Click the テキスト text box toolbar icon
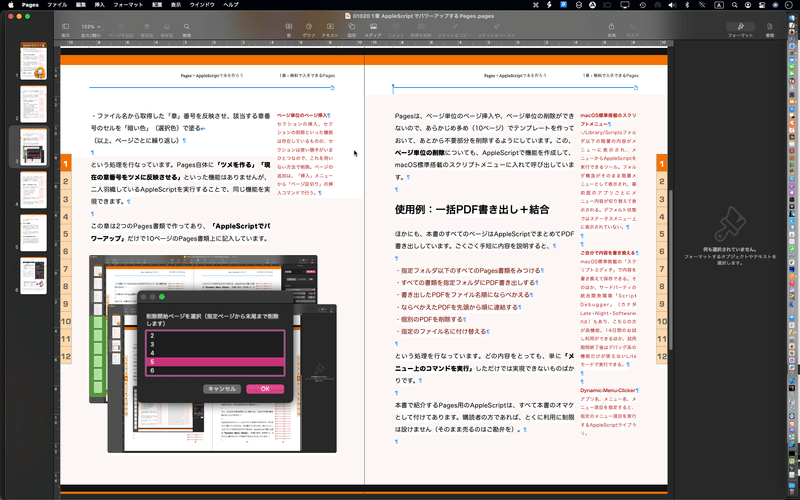The width and height of the screenshot is (800, 500). (330, 27)
